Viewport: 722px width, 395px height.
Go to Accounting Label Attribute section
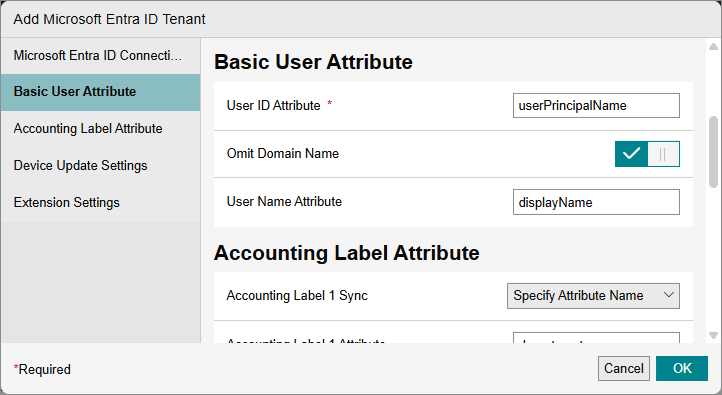(x=100, y=128)
